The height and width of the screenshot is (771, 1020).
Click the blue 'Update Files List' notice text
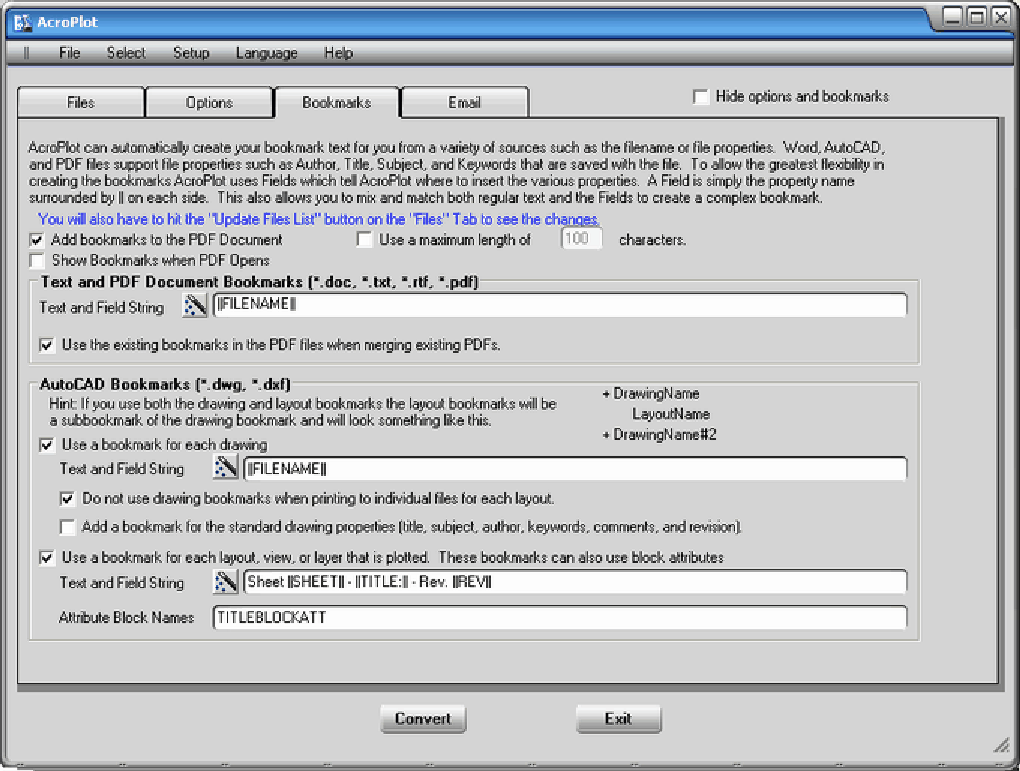pyautogui.click(x=318, y=219)
